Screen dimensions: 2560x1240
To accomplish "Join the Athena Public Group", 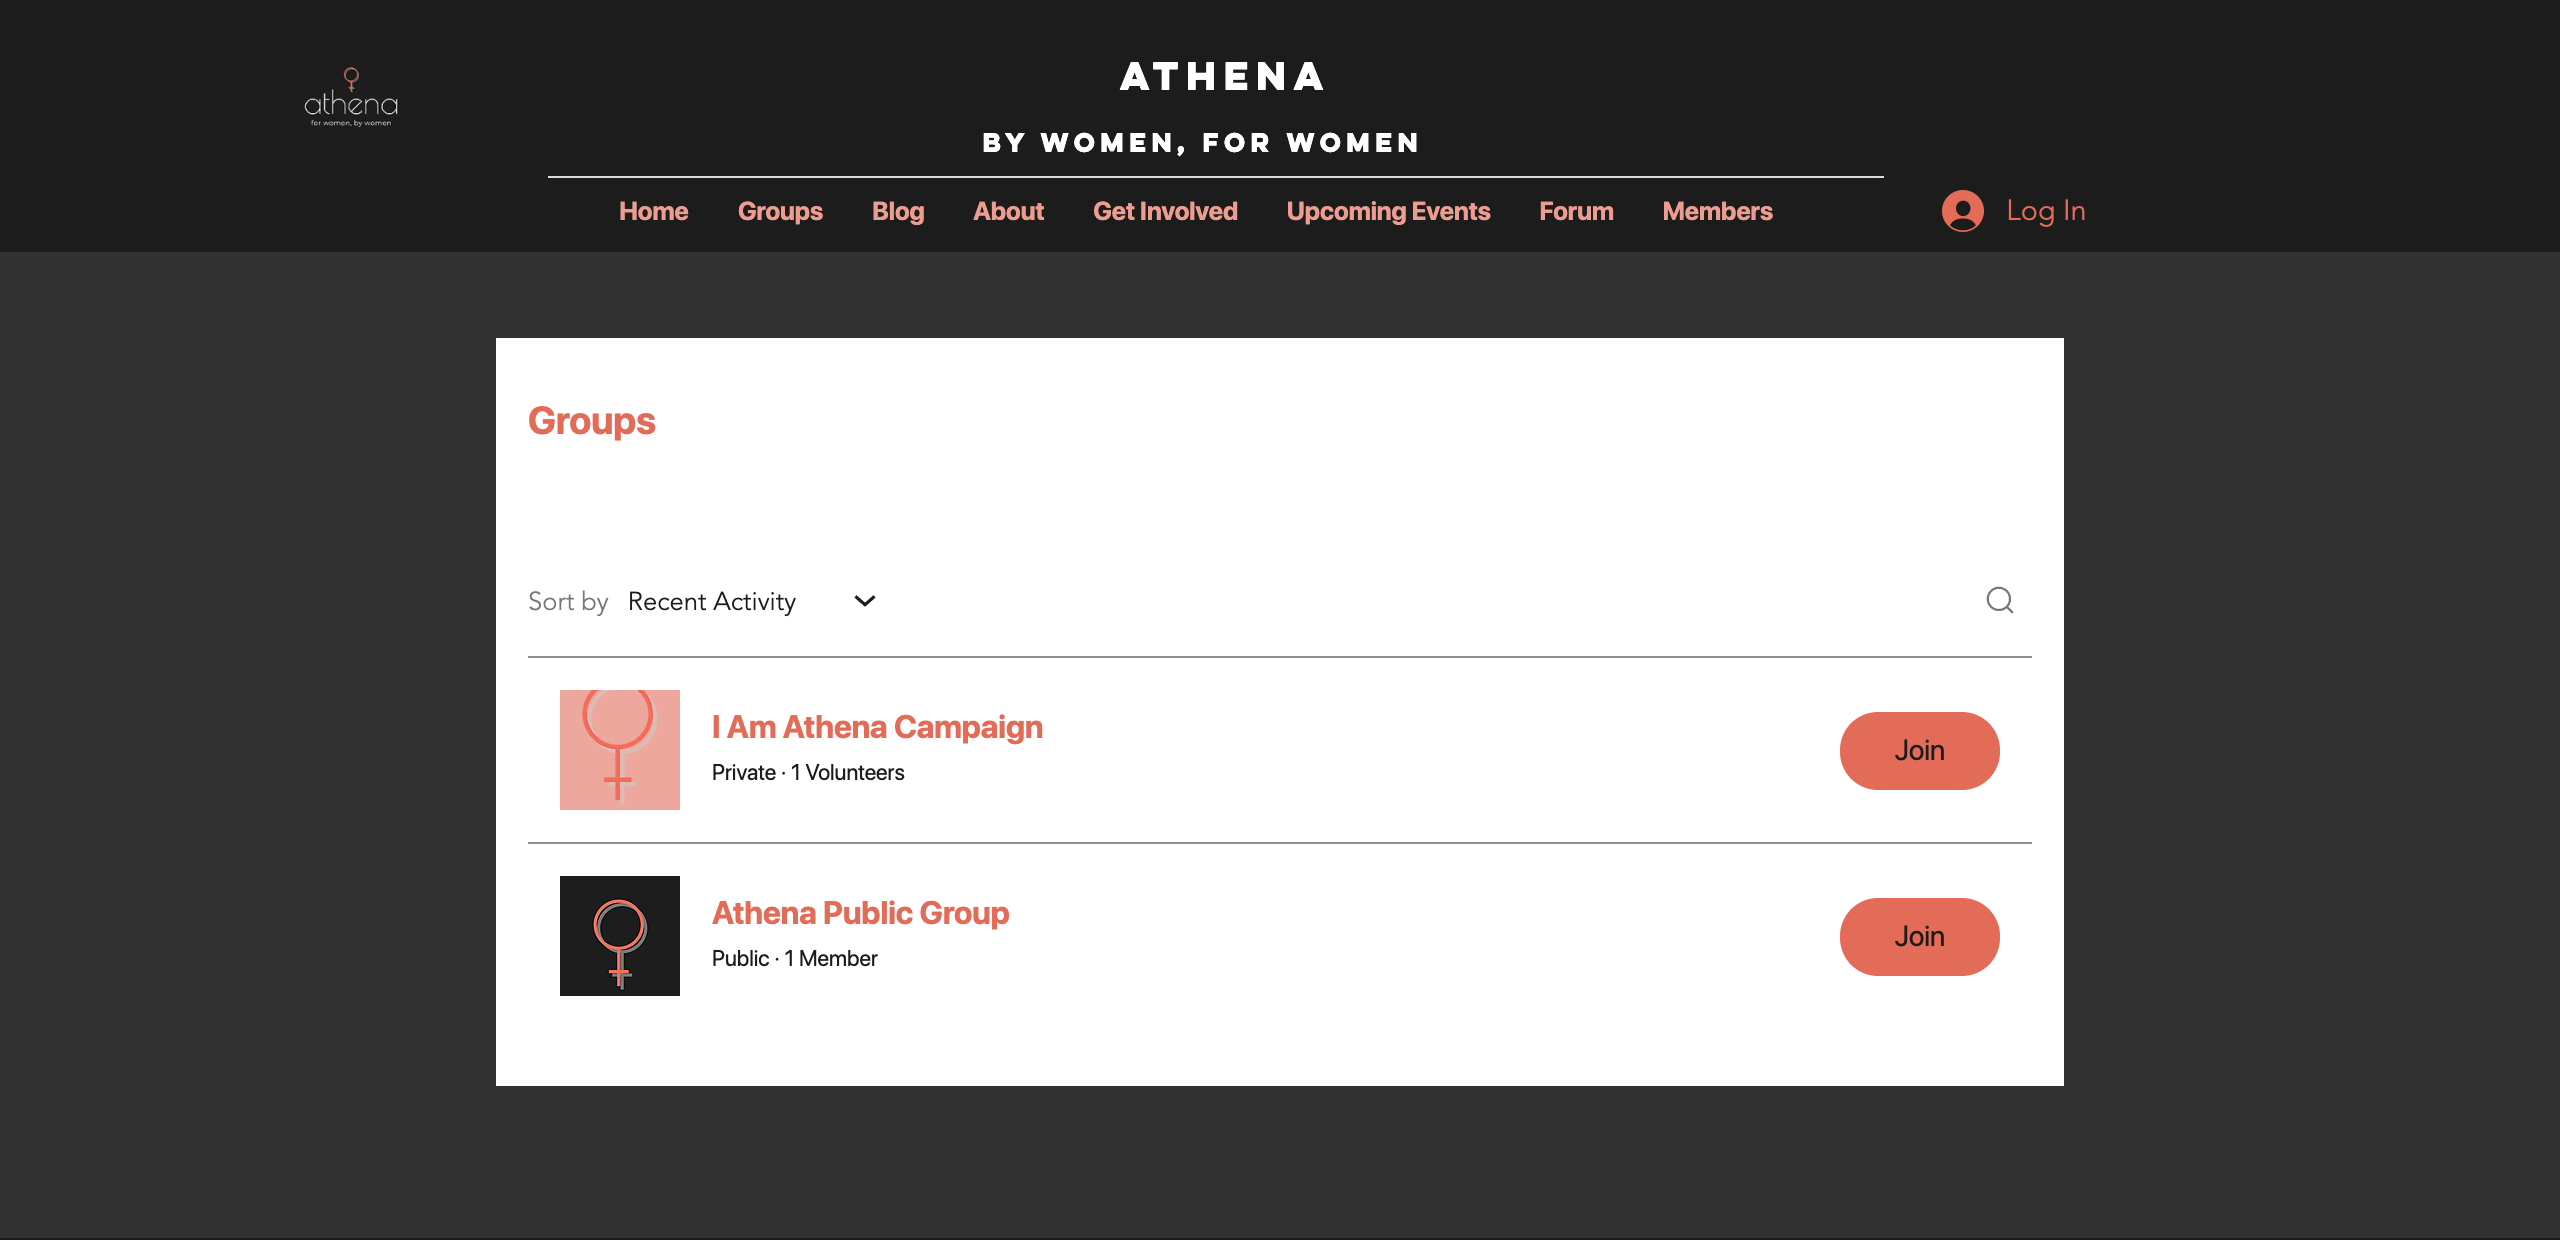I will [x=1919, y=937].
